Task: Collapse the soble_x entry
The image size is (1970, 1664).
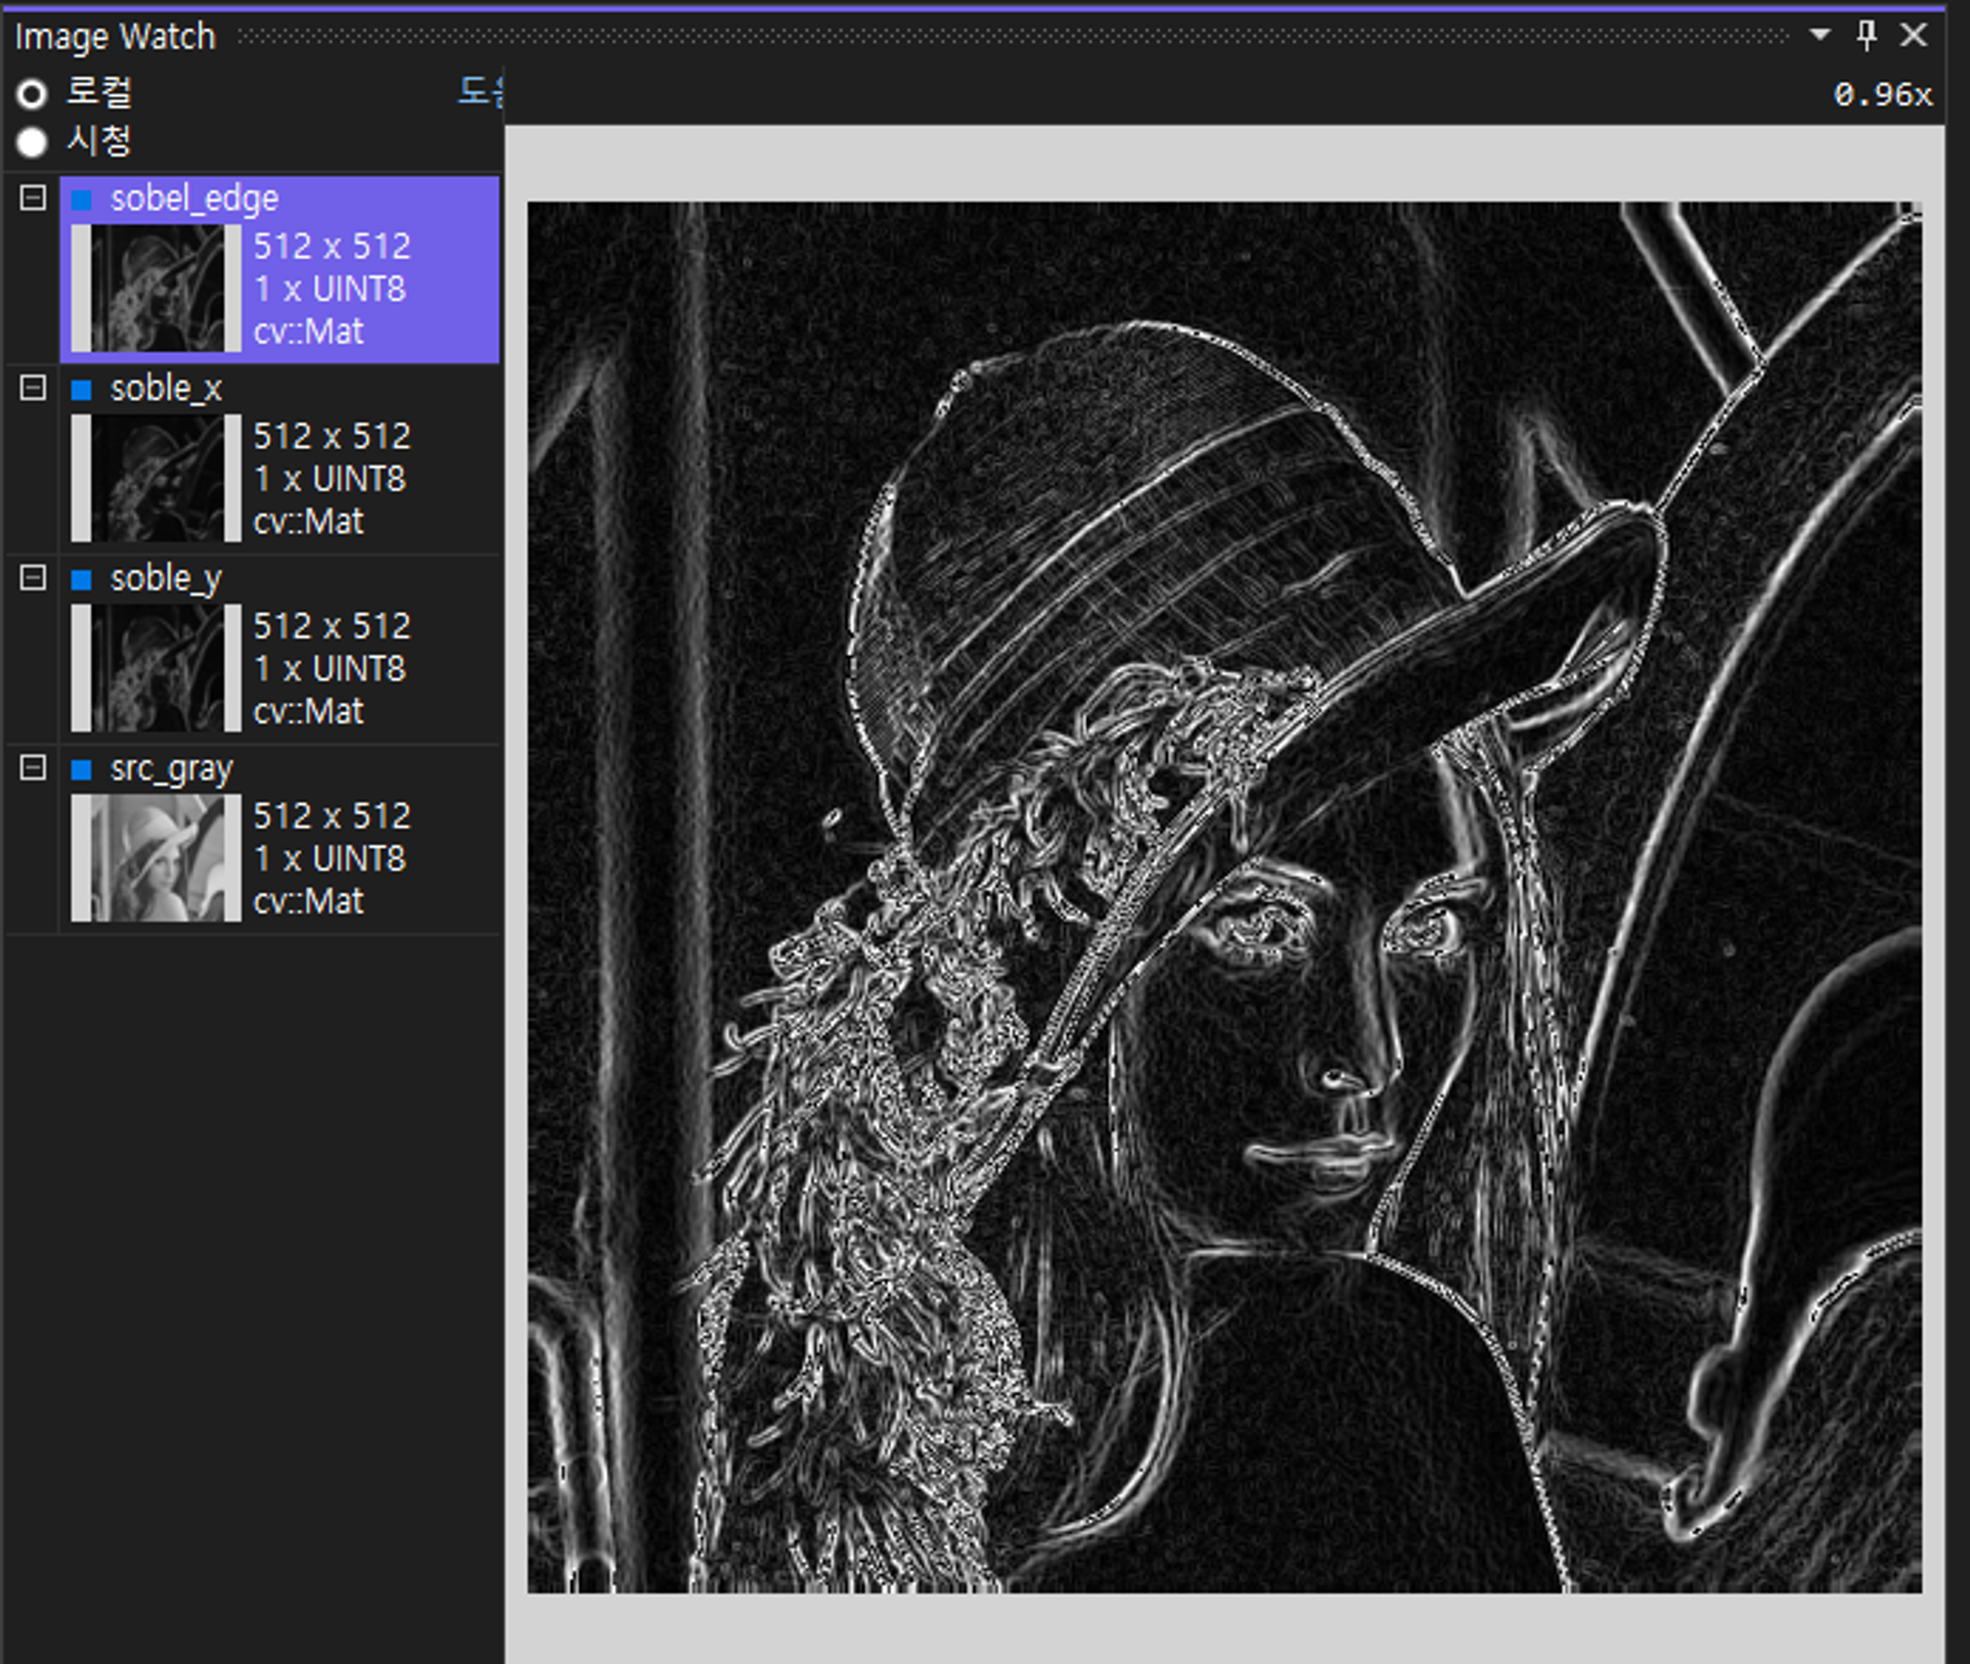Action: (33, 388)
